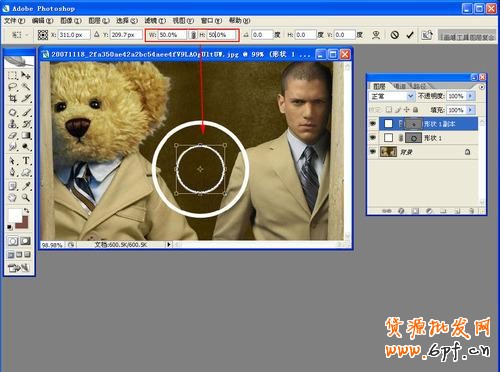Click the W width percentage field
Screen dimensions: 500x372
pos(172,35)
